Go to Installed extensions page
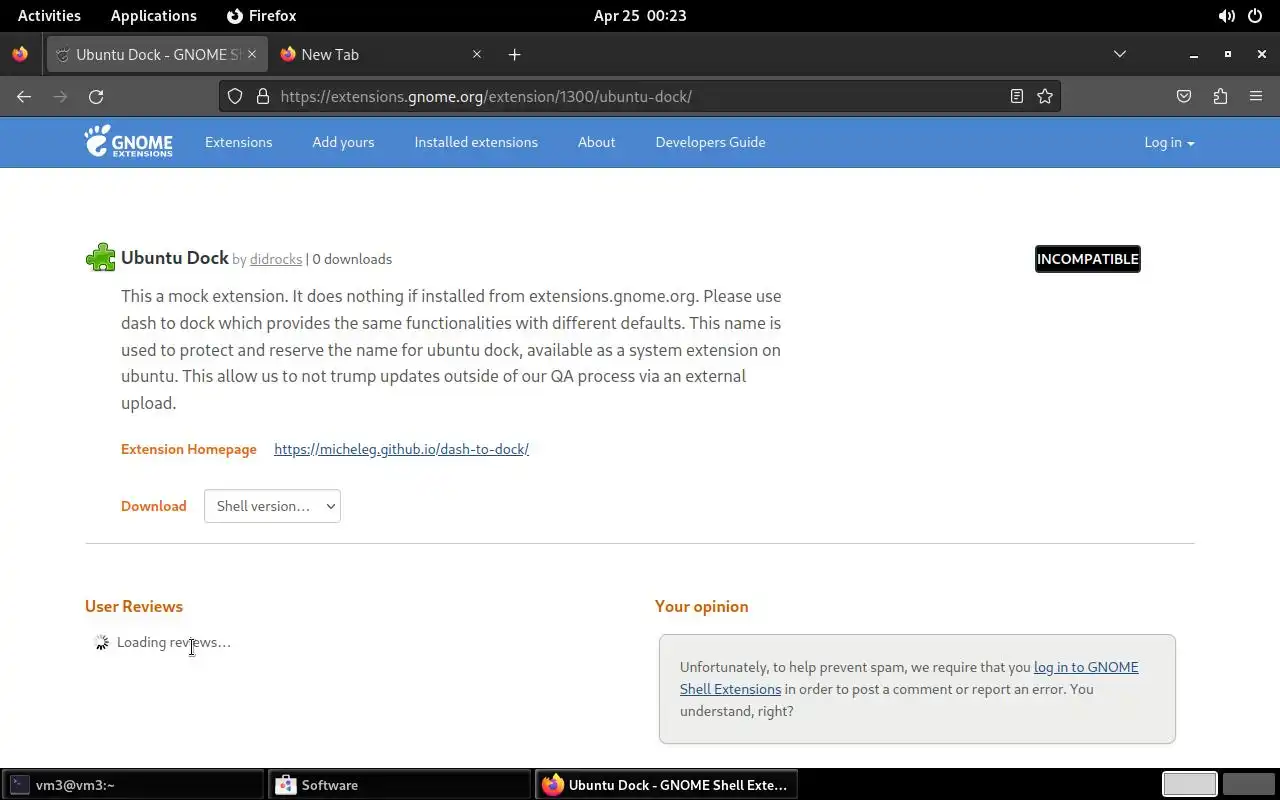 tap(476, 142)
